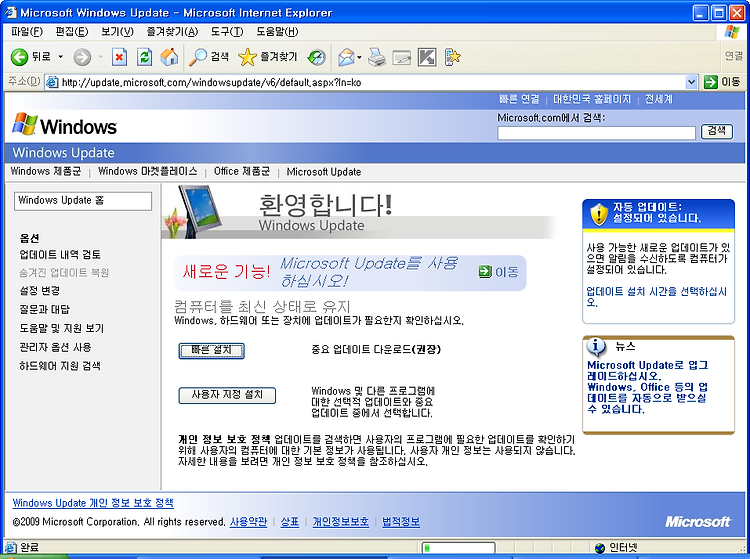The height and width of the screenshot is (559, 750).
Task: Open 업데이트 설치 시간을 선택하십시오 link
Action: tap(657, 296)
